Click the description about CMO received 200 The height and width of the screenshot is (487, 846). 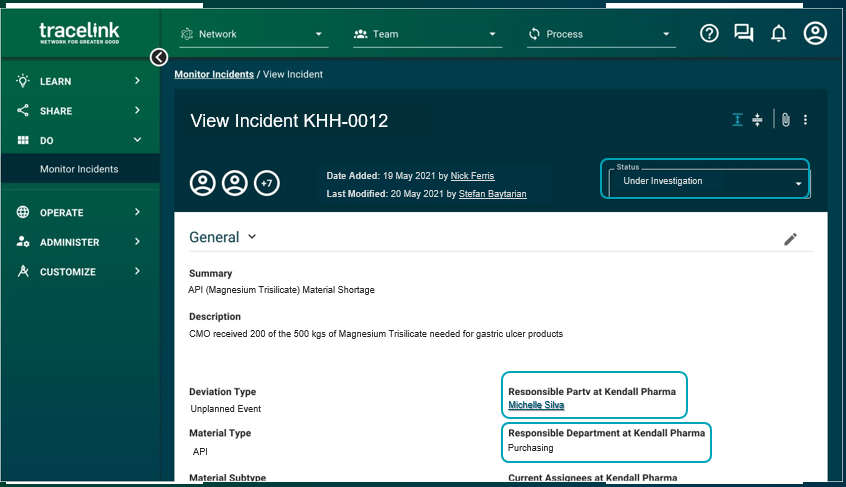click(376, 334)
